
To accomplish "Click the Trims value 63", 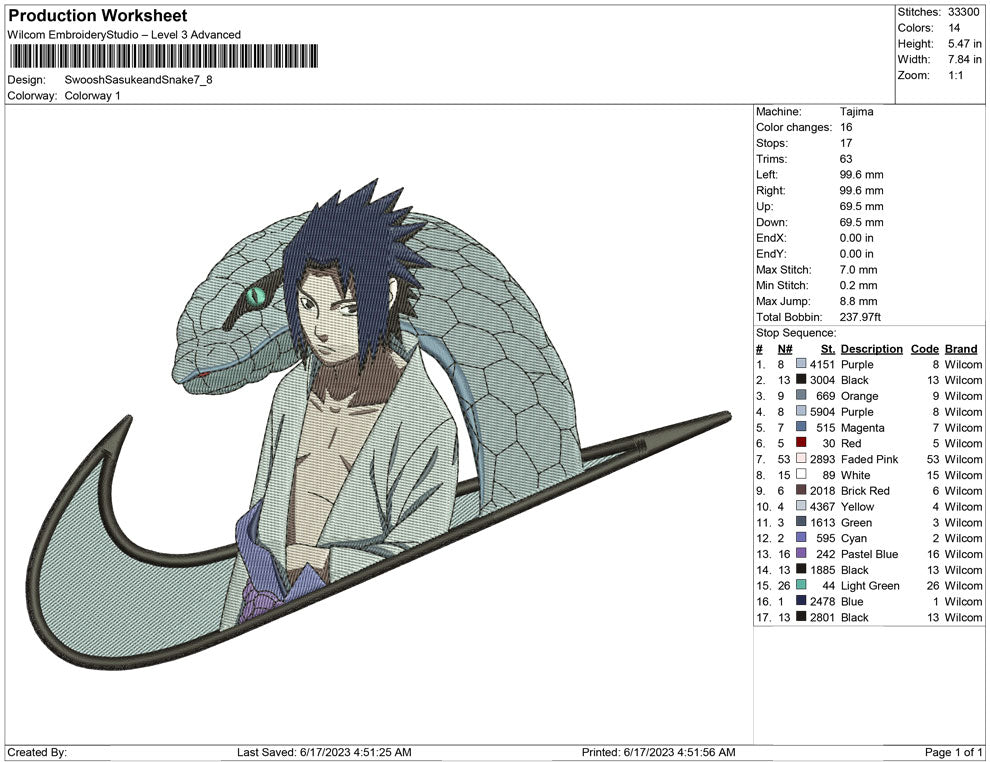I will (x=846, y=158).
